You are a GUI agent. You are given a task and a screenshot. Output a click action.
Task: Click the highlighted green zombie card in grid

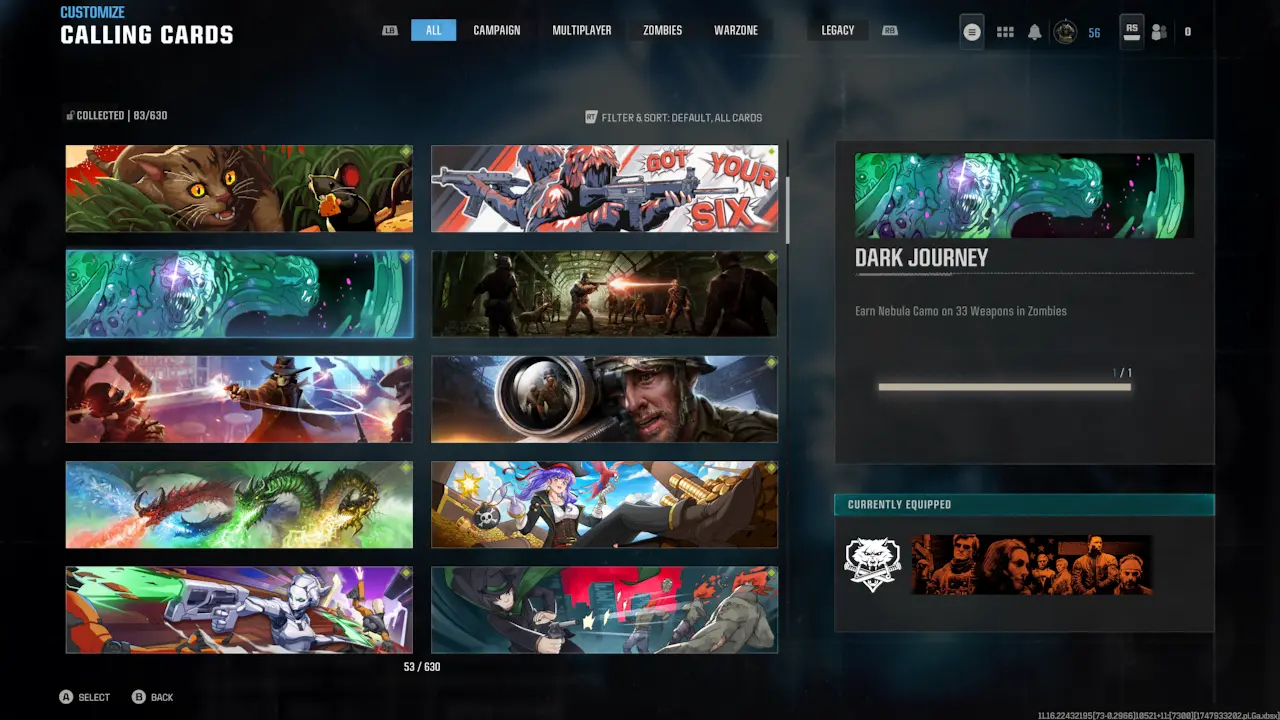pyautogui.click(x=239, y=294)
